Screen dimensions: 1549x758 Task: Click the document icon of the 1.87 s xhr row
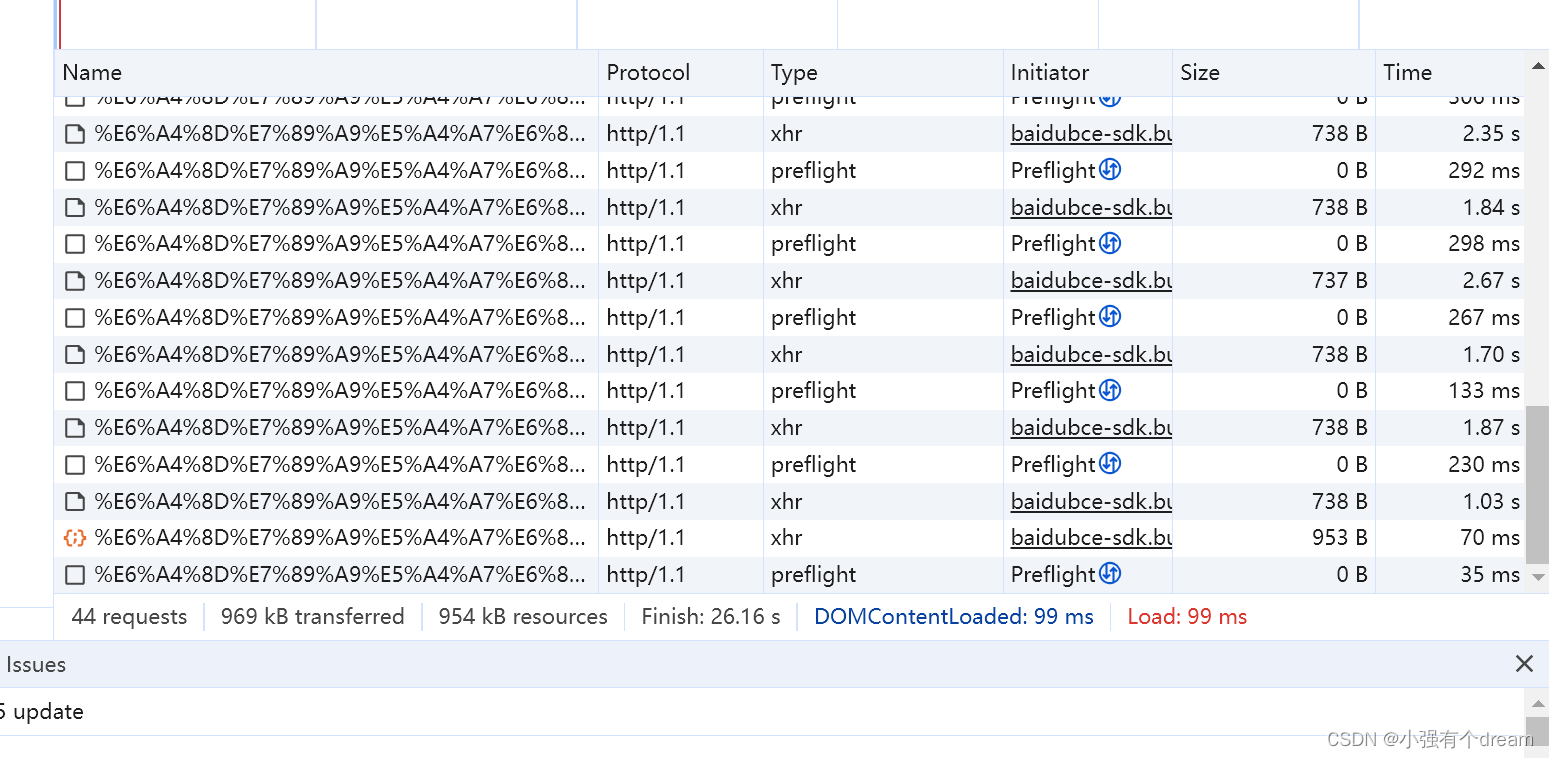74,428
